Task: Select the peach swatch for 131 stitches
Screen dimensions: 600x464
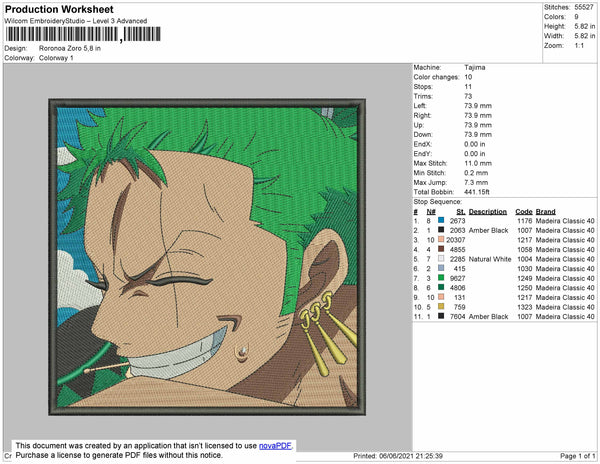Action: coord(441,297)
